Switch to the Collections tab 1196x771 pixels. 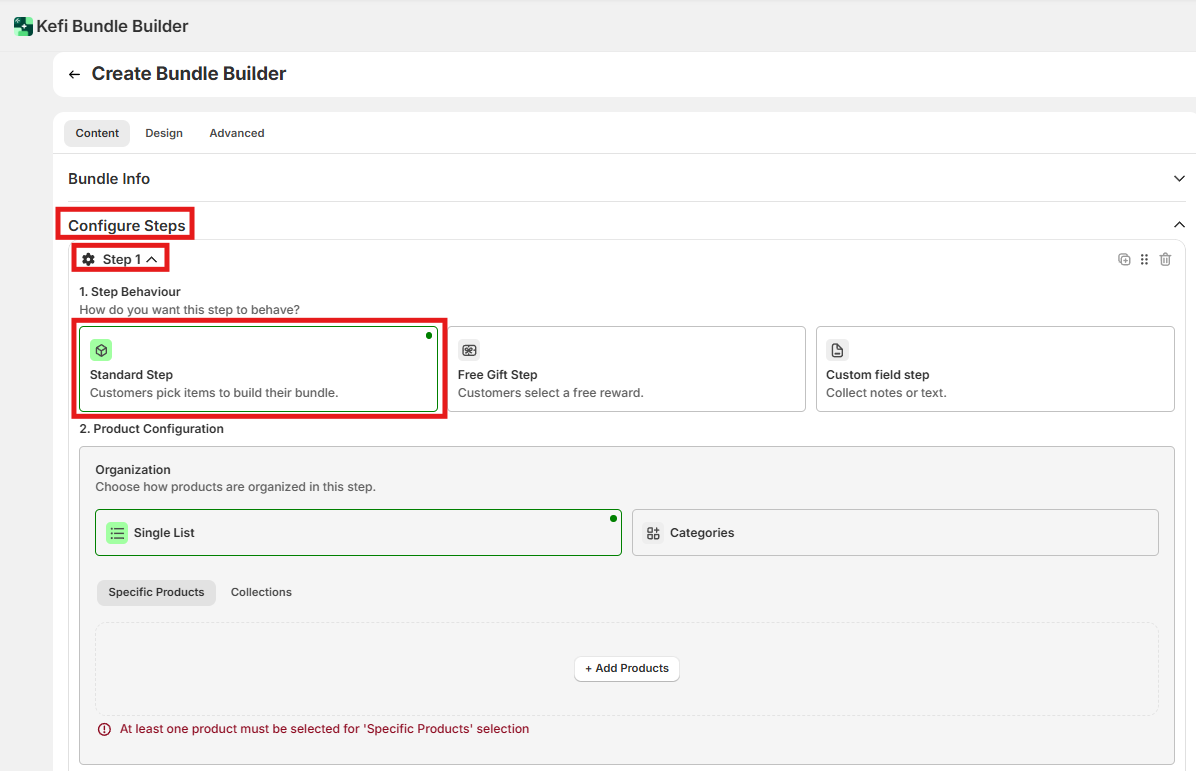261,593
